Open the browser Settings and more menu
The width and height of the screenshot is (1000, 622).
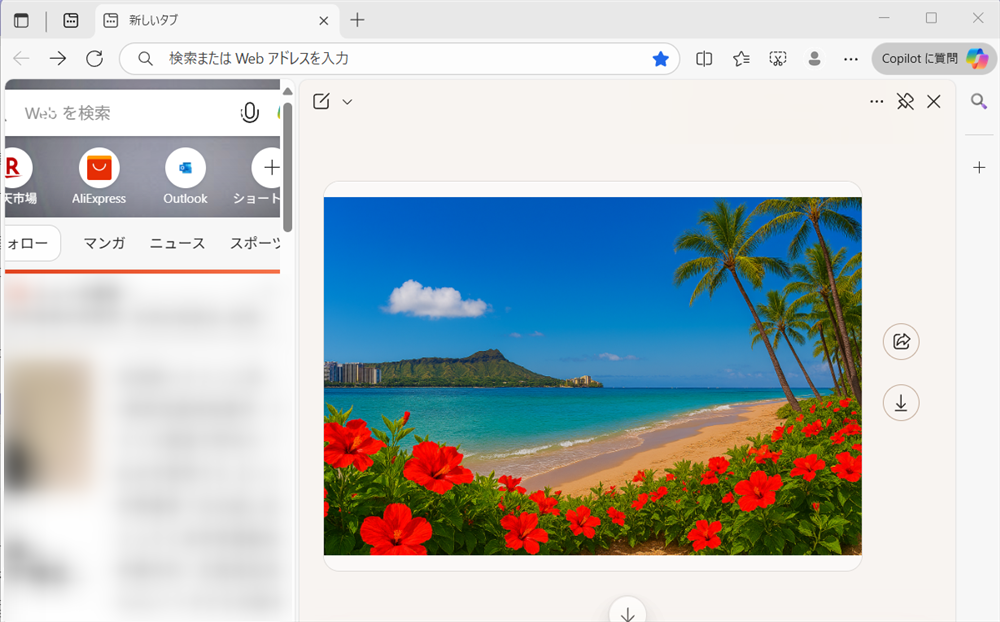click(x=851, y=59)
